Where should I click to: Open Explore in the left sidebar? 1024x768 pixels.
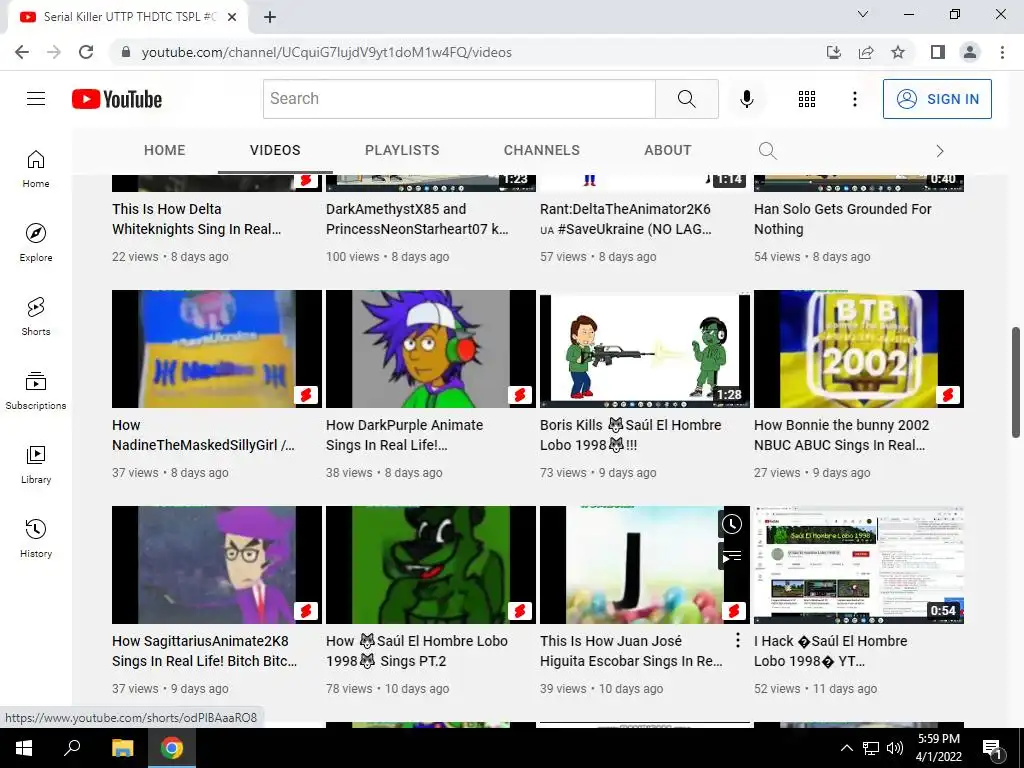pos(36,242)
